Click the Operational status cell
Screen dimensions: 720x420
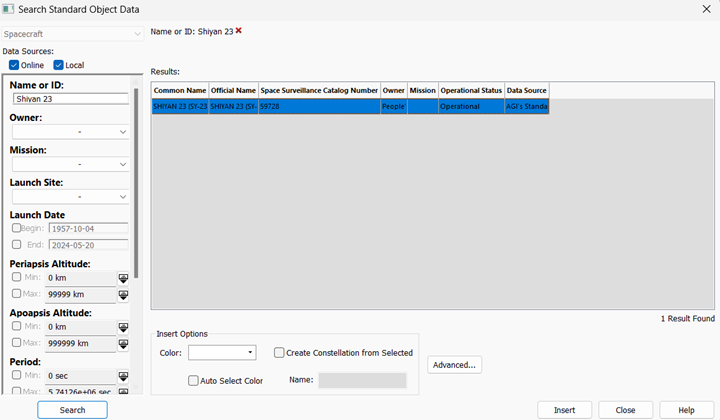point(472,106)
